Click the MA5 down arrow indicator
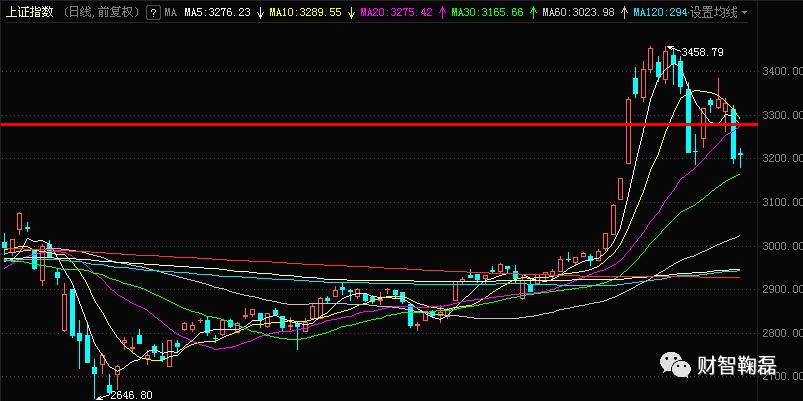803x401 pixels. [260, 13]
